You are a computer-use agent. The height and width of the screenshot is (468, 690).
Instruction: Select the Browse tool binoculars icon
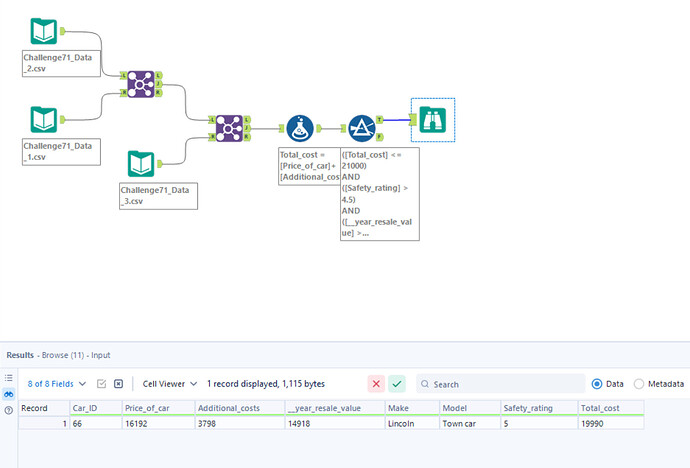433,120
